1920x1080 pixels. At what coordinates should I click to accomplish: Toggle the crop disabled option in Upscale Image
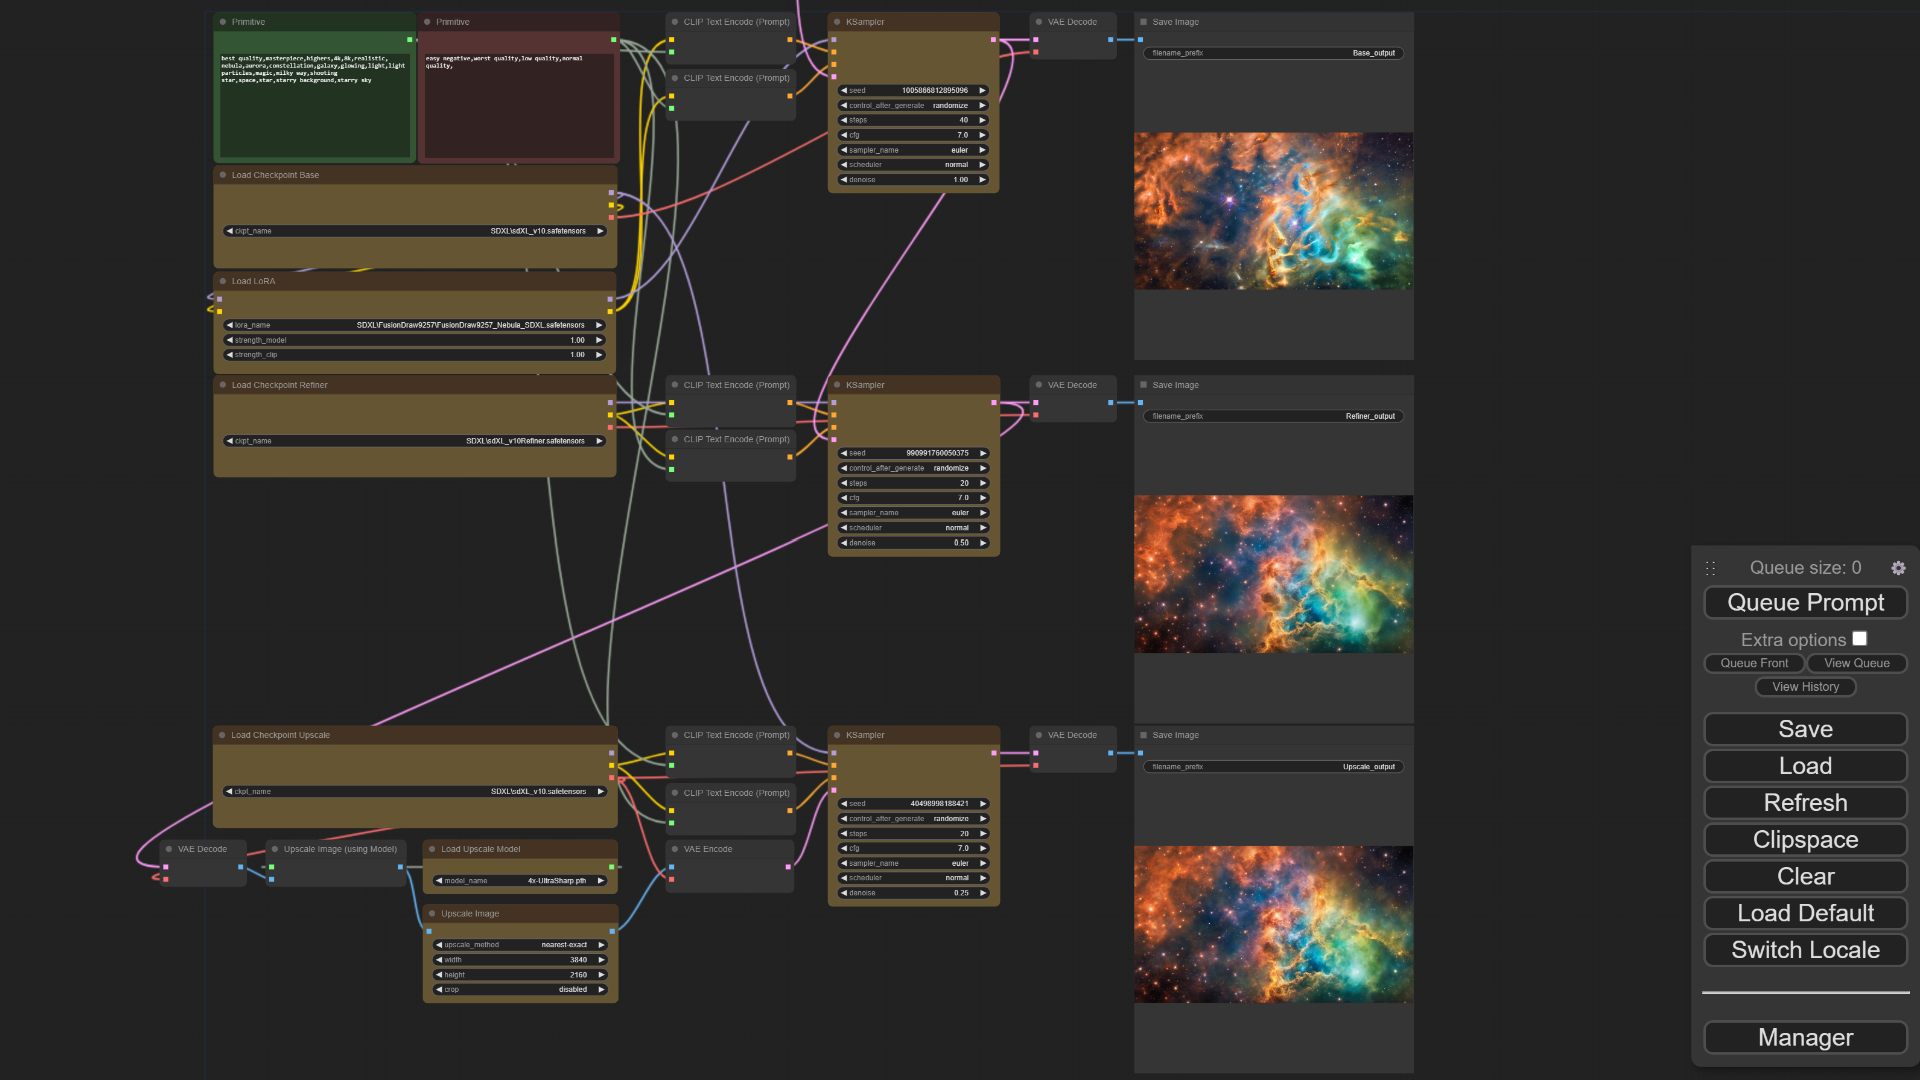(520, 990)
